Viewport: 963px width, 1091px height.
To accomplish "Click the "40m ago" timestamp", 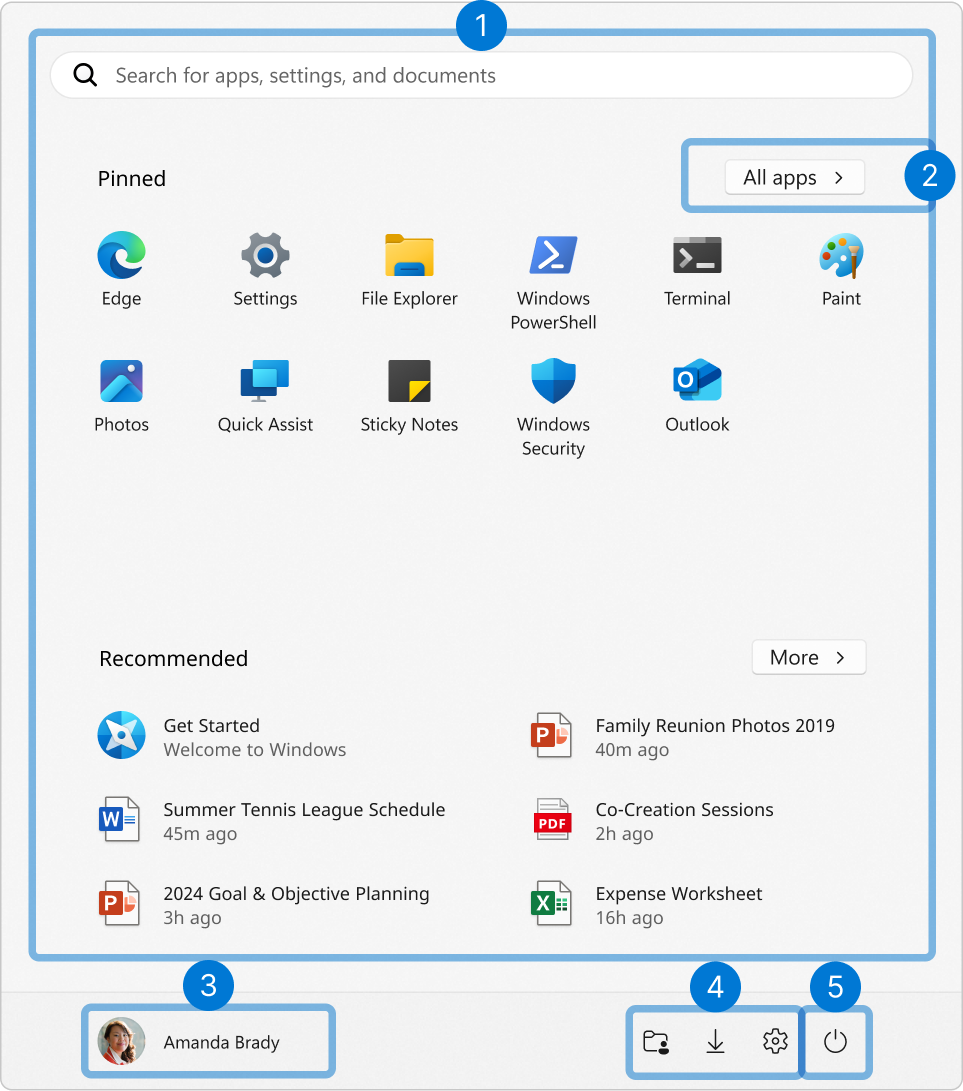I will coord(632,750).
